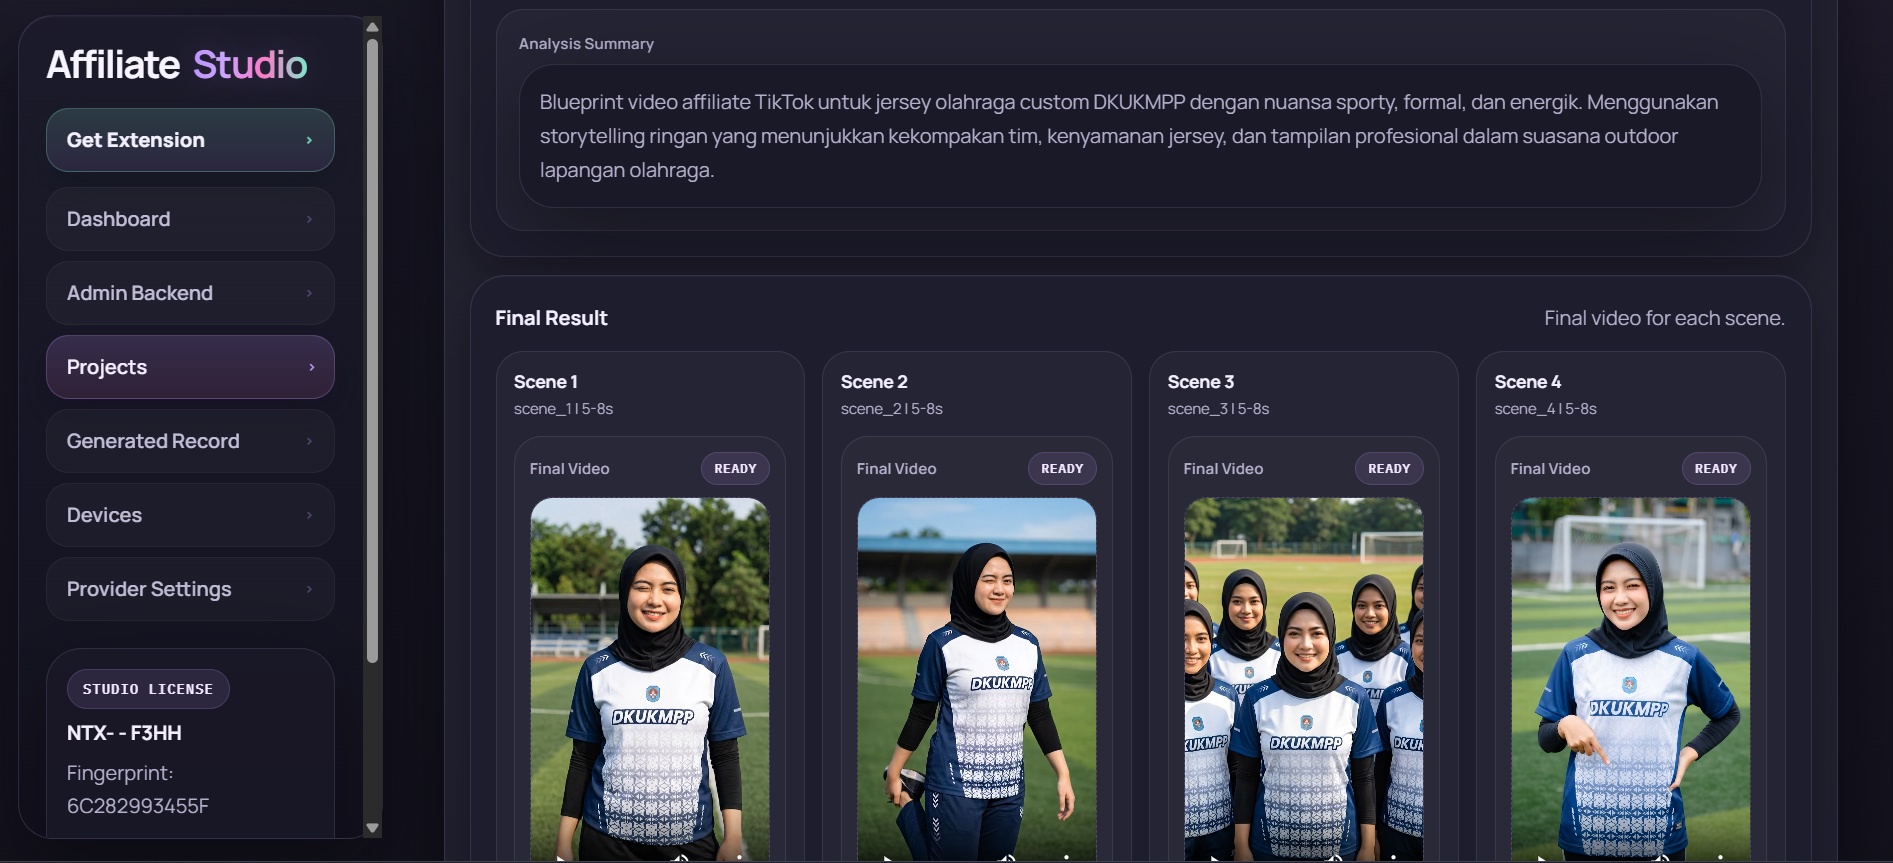The width and height of the screenshot is (1893, 863).
Task: Click the sidebar vertical scrollbar thumb
Action: click(x=373, y=350)
